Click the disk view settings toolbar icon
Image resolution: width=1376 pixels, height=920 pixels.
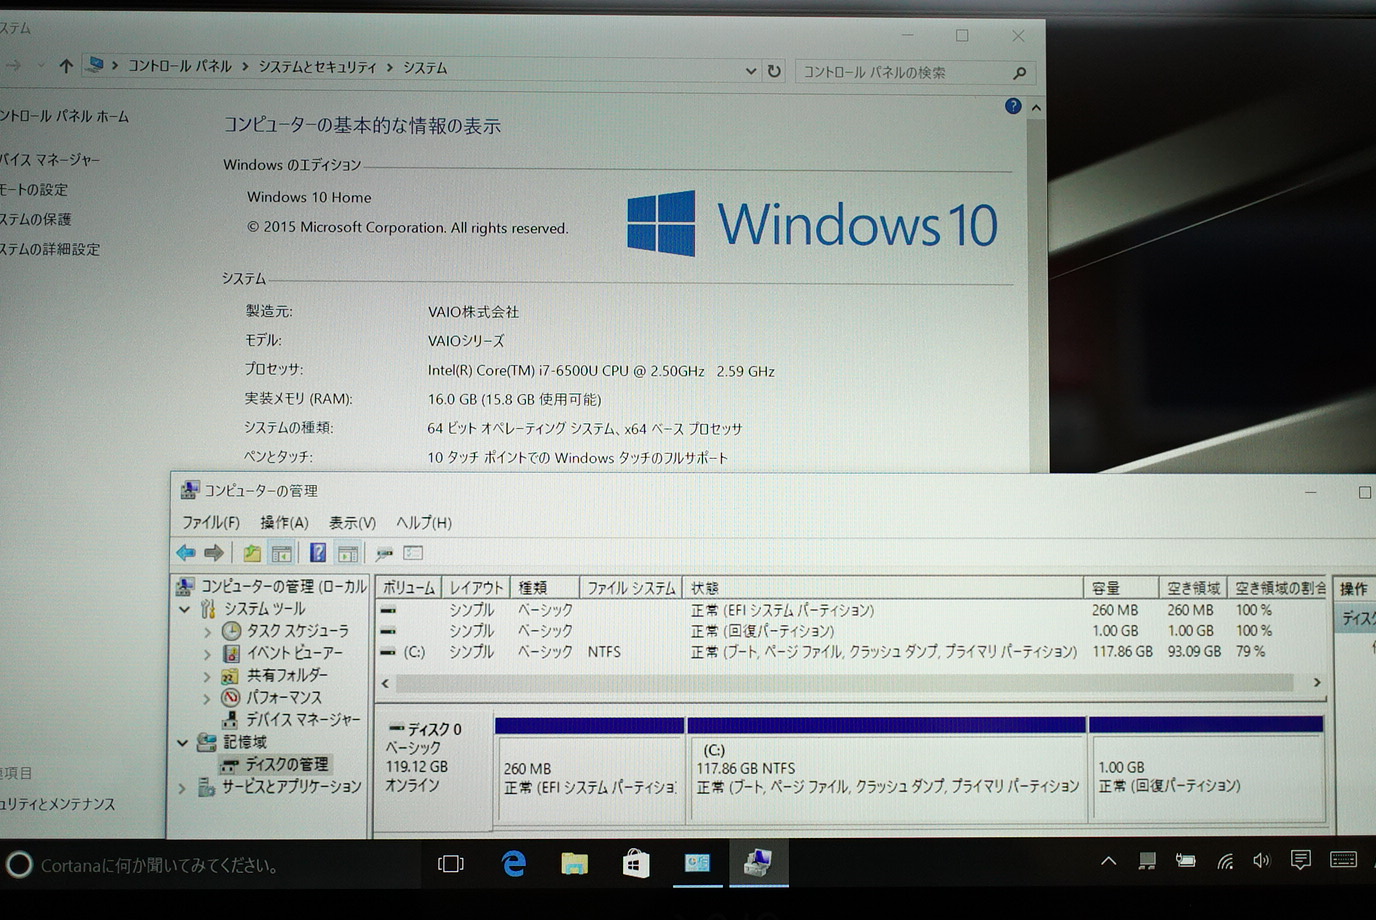click(413, 553)
